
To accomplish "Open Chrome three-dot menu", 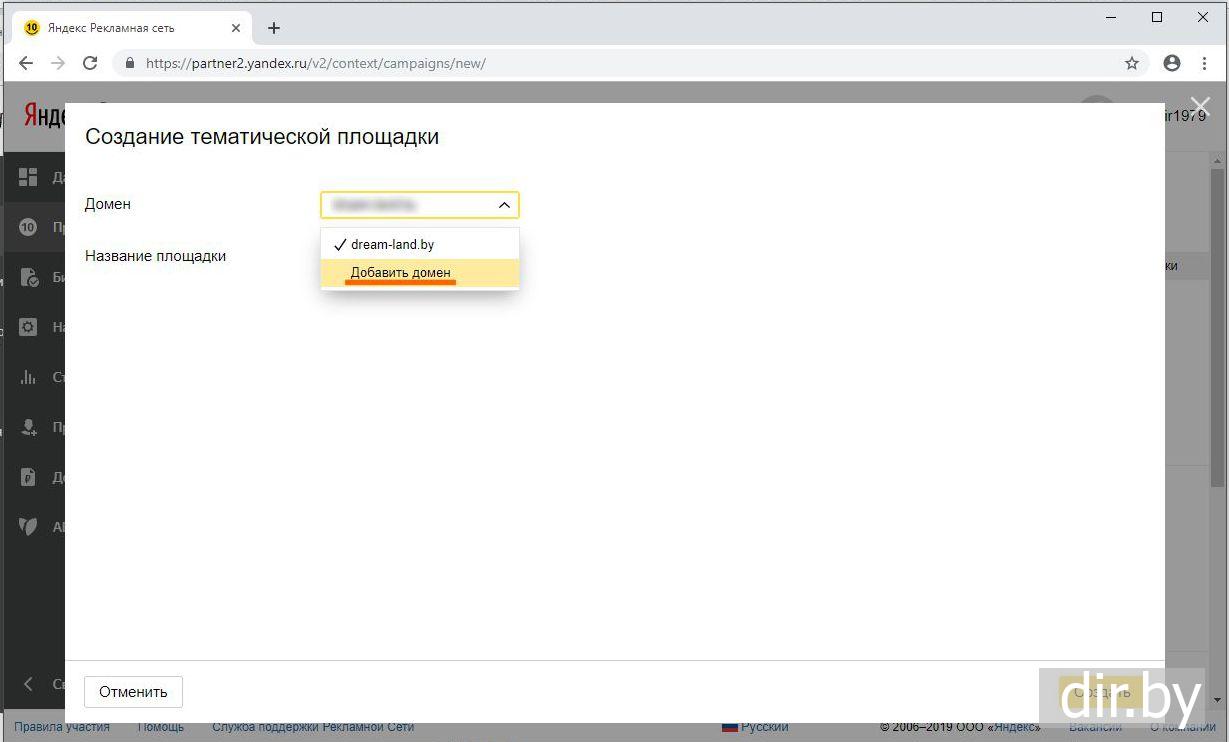I will click(x=1206, y=63).
